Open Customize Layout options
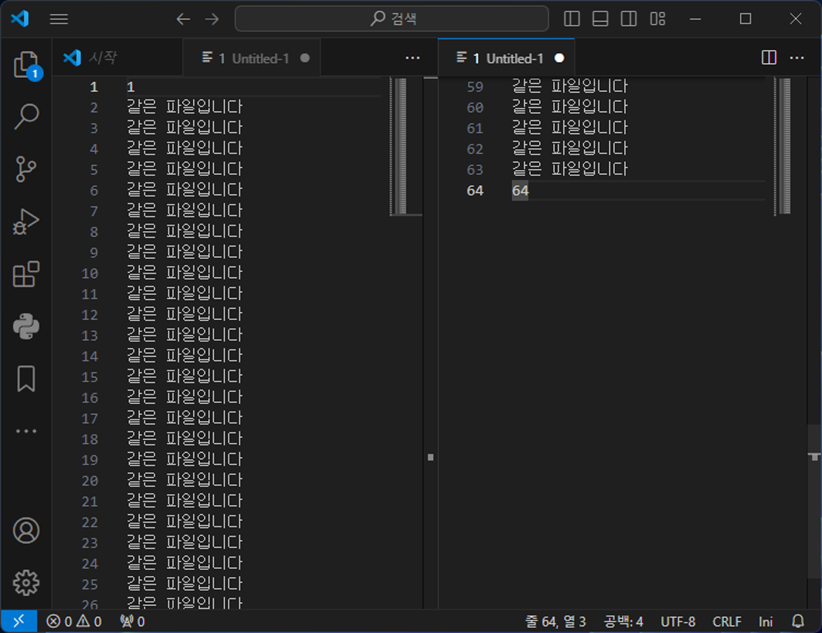 (657, 19)
